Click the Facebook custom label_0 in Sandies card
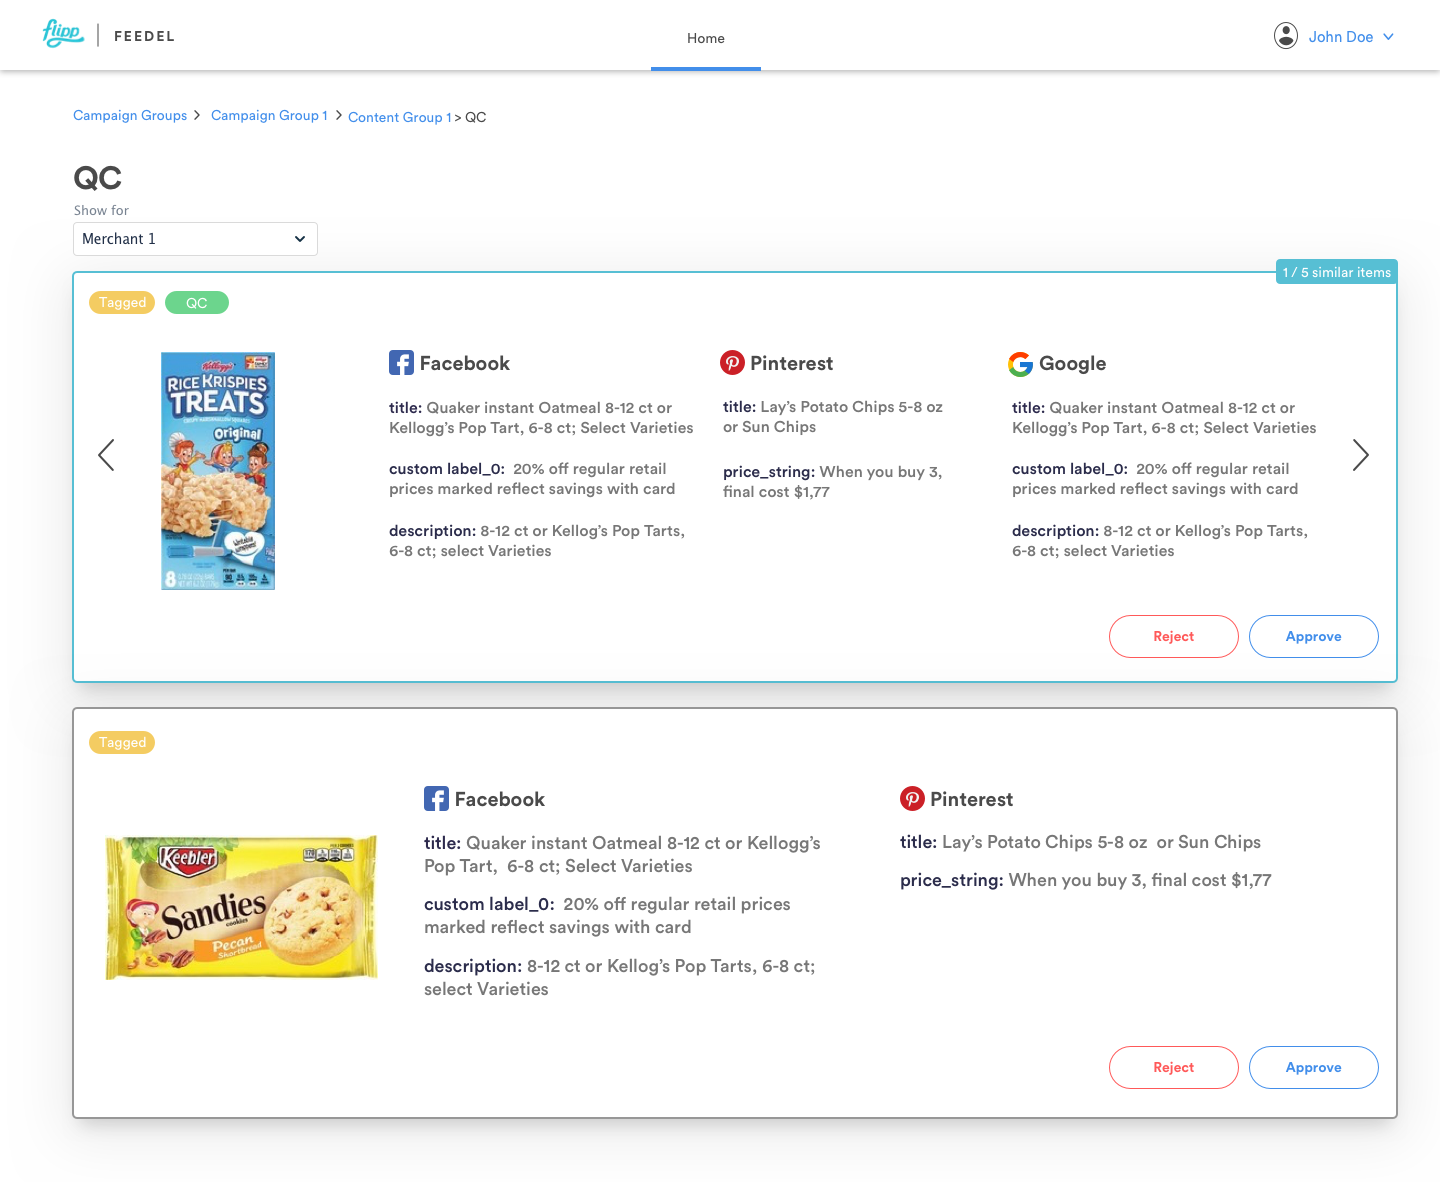The image size is (1440, 1182). point(607,915)
